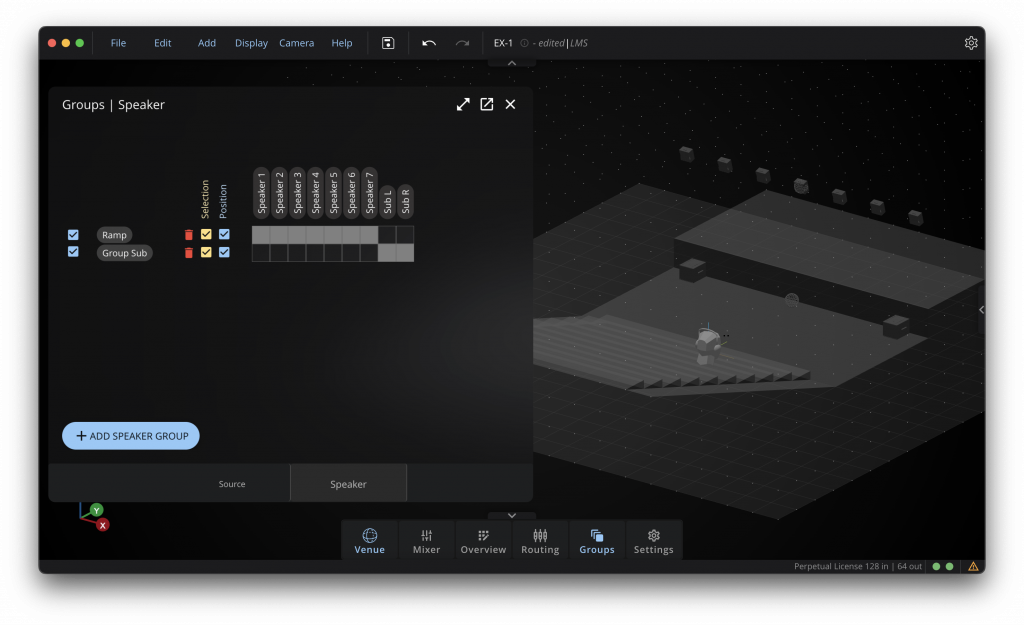
Task: Open the Groups view
Action: click(597, 541)
